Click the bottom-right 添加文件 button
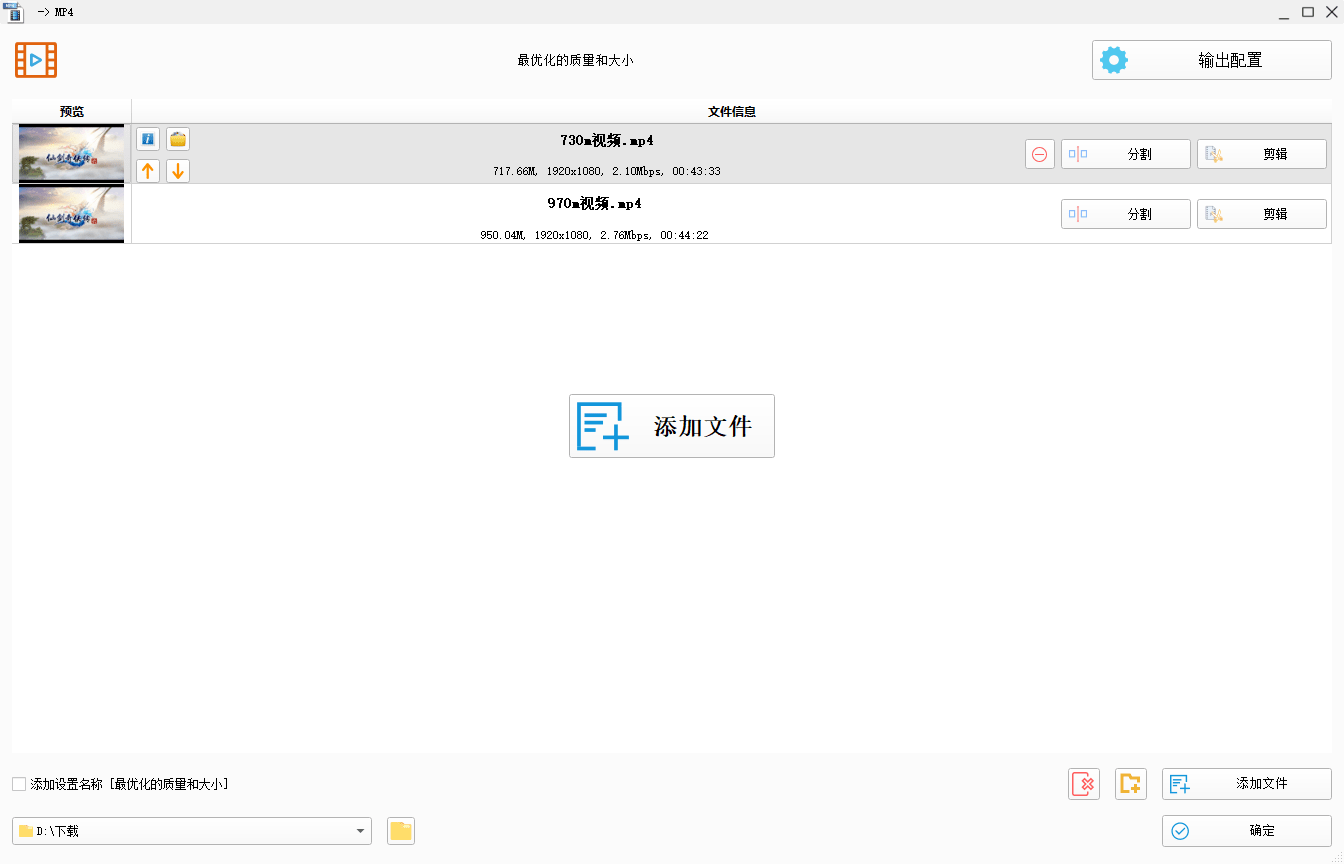Image resolution: width=1344 pixels, height=864 pixels. (1246, 784)
